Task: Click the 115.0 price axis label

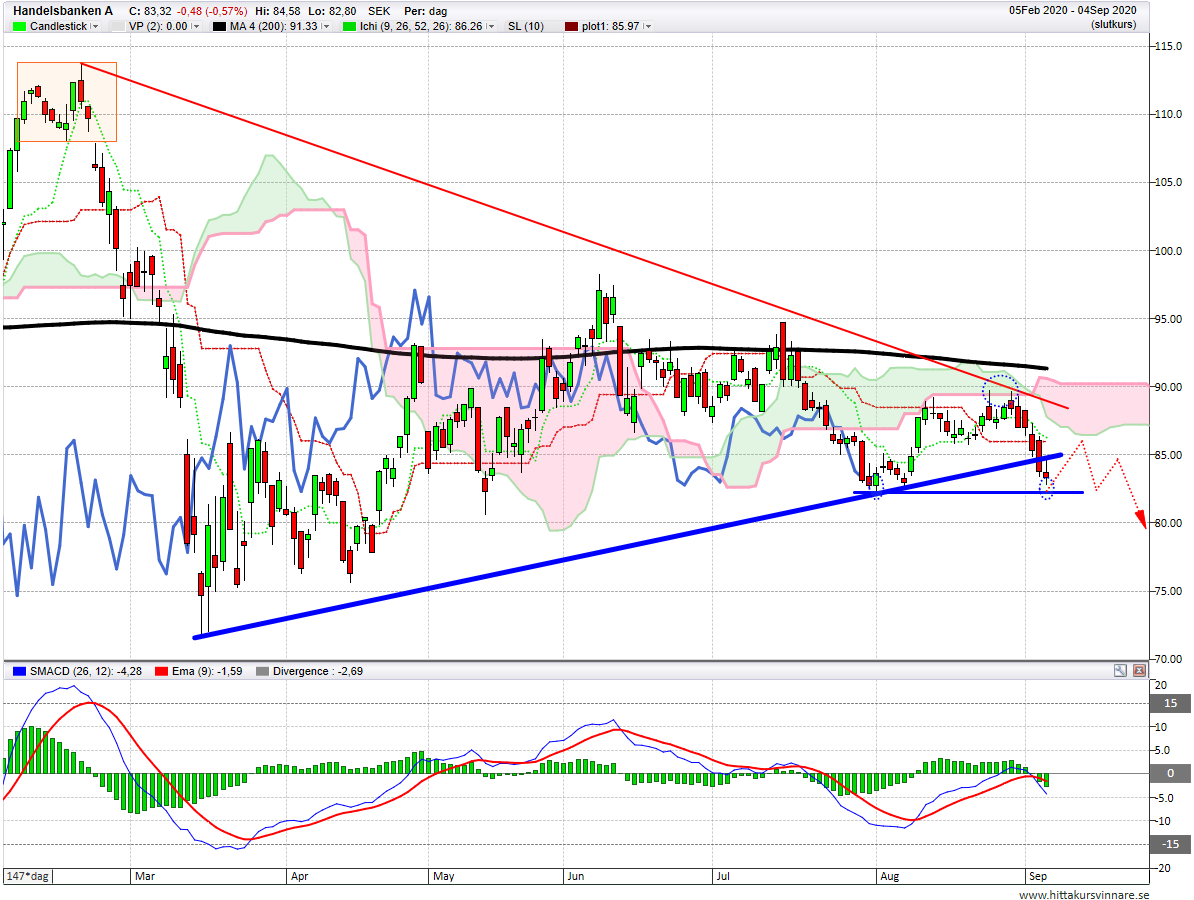Action: pos(1168,46)
